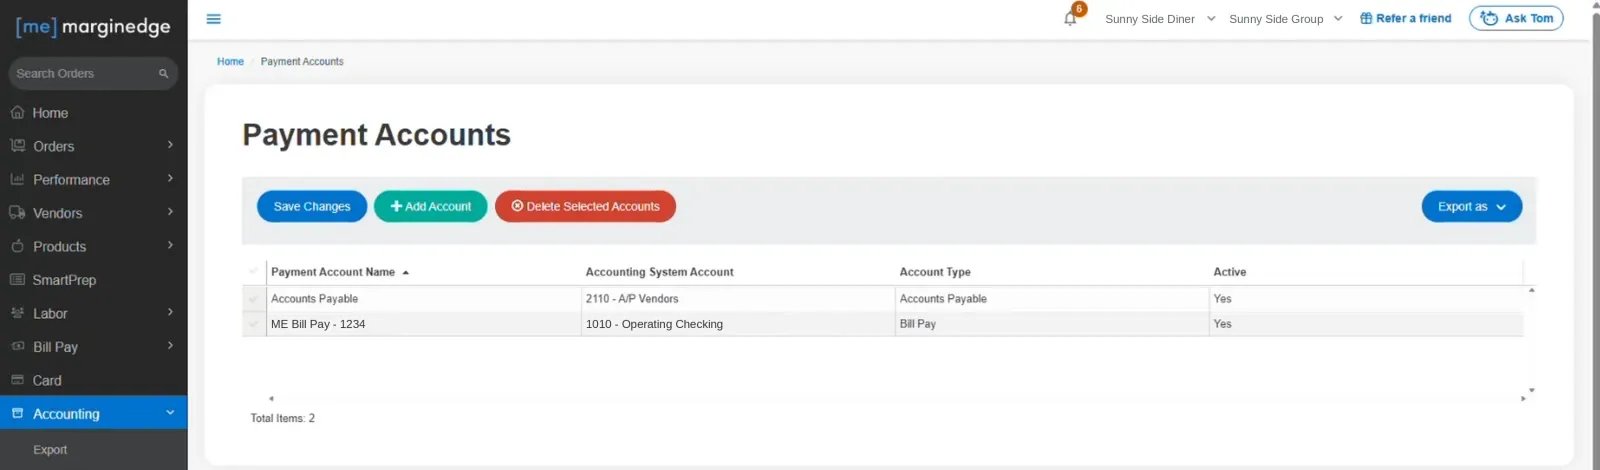
Task: Click the Home breadcrumb link
Action: pos(230,61)
